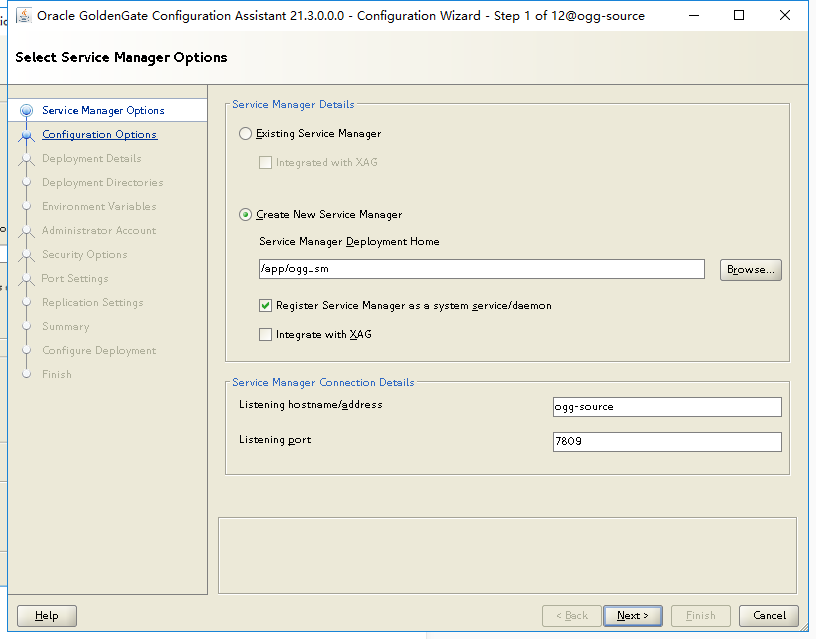Image resolution: width=816 pixels, height=639 pixels.
Task: Click the Service Manager Deployment Home label
Action: (x=349, y=241)
